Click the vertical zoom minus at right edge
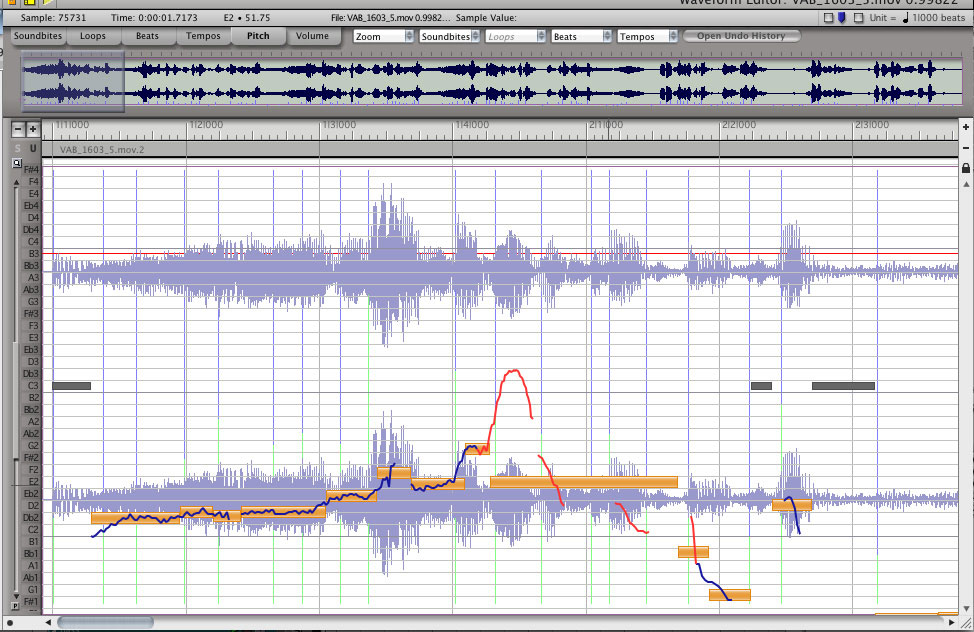The image size is (974, 632). [965, 149]
